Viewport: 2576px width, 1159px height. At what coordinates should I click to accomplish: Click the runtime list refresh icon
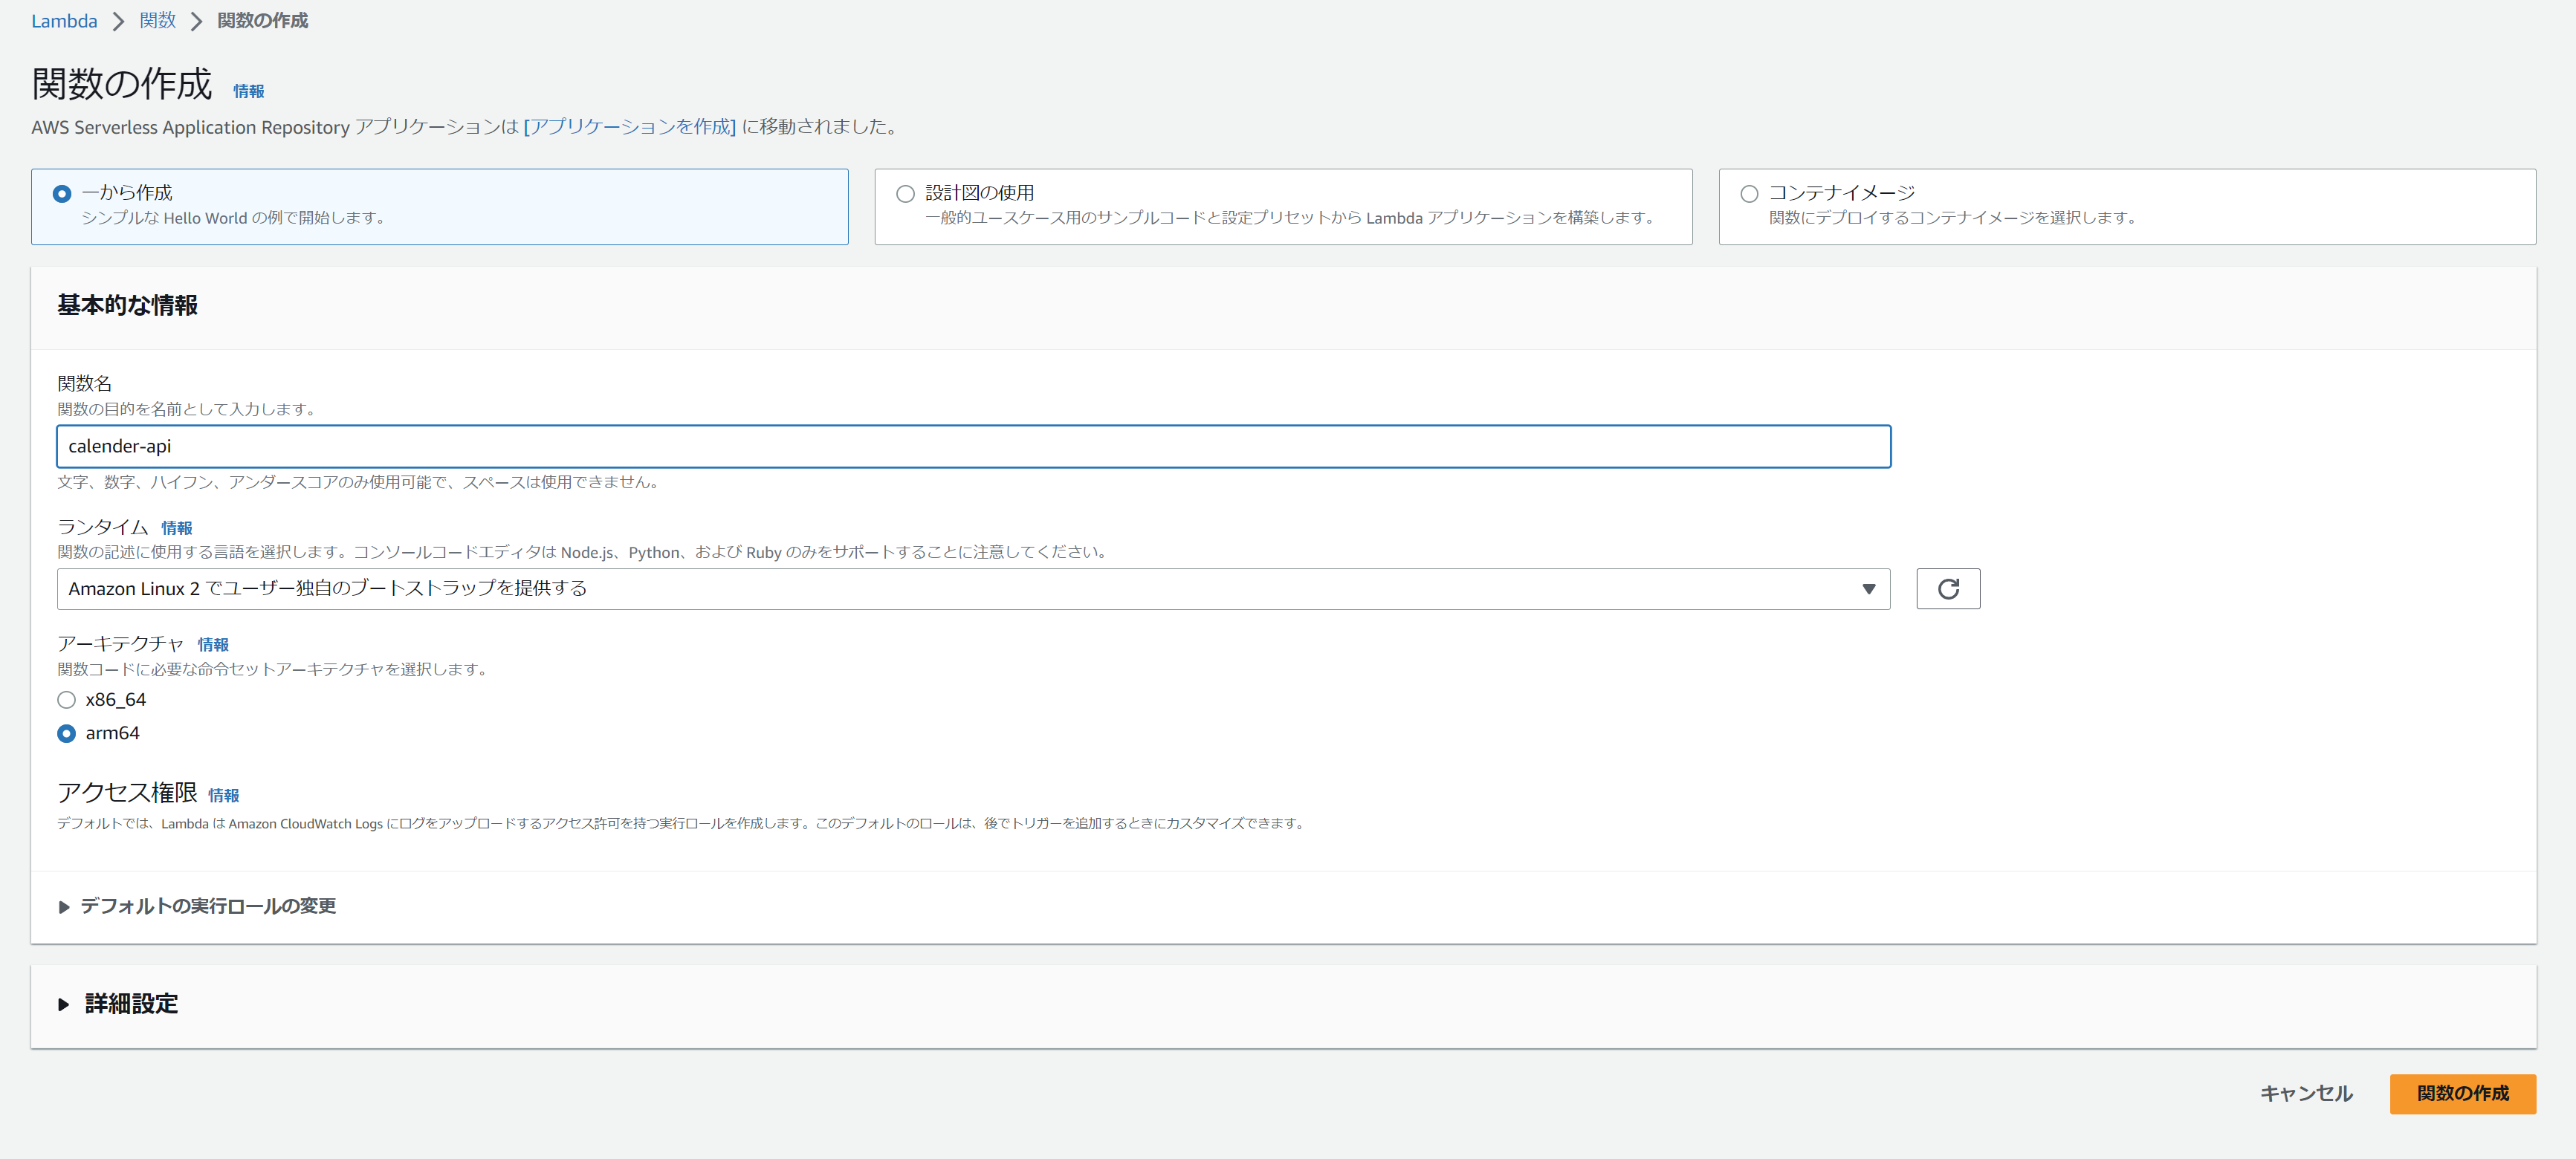[x=1947, y=588]
